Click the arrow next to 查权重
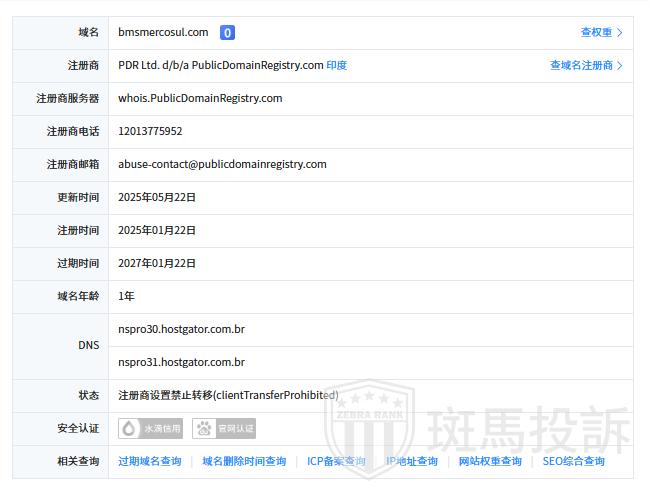 tap(620, 33)
